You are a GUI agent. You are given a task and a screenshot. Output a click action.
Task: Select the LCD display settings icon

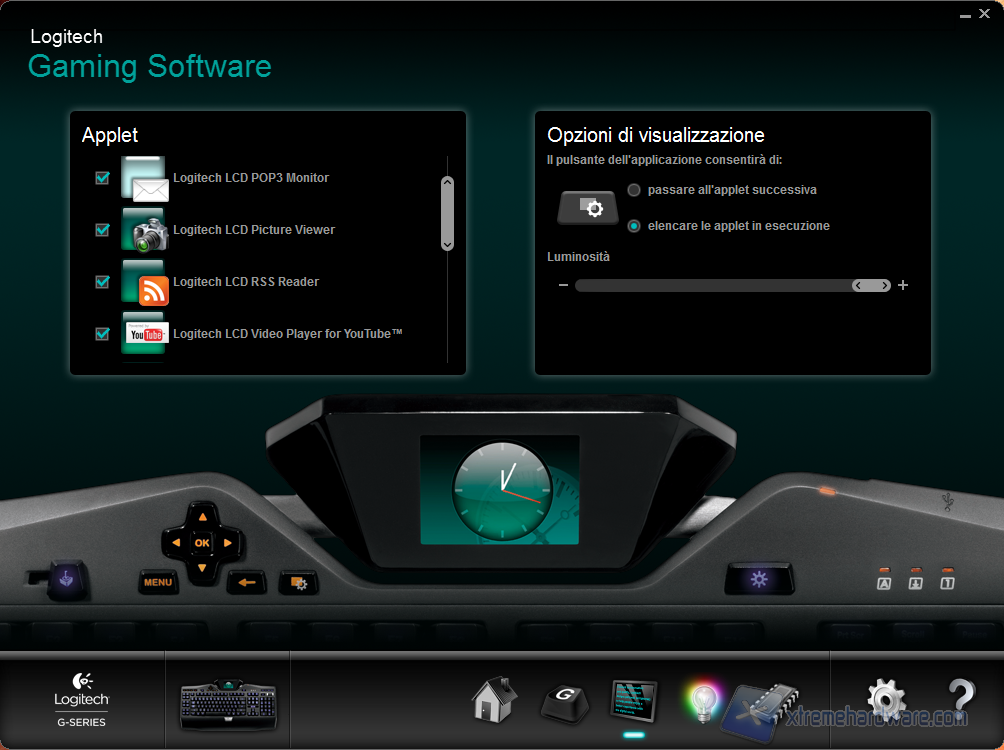pos(634,701)
